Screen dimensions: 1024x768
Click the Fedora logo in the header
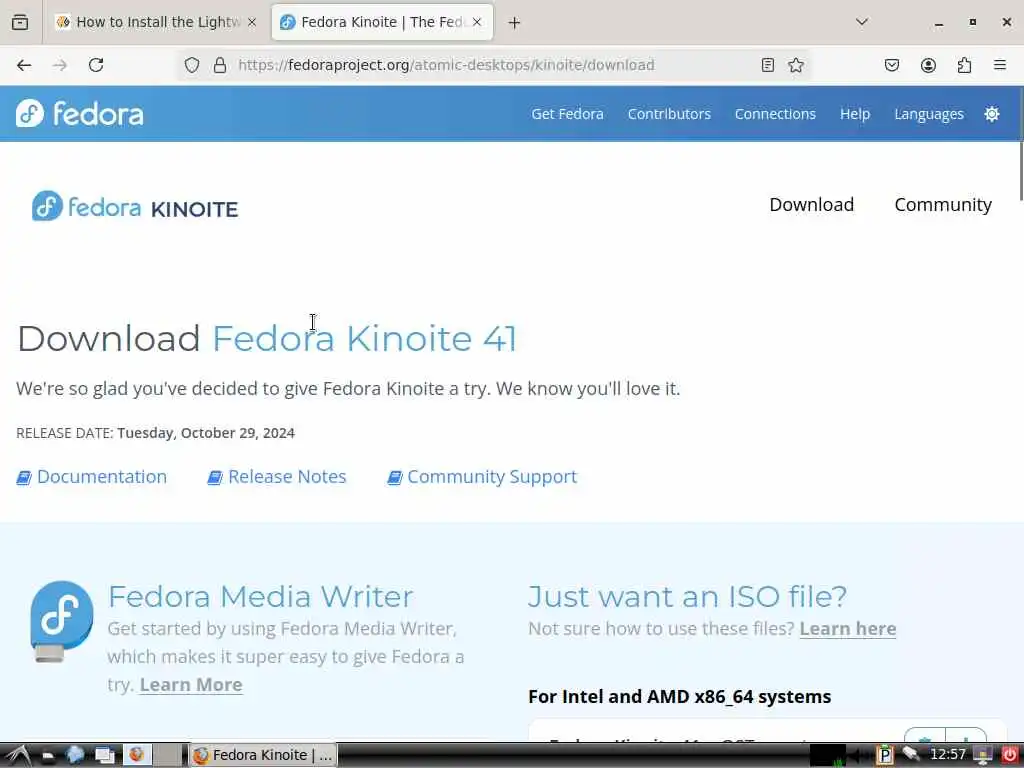80,114
